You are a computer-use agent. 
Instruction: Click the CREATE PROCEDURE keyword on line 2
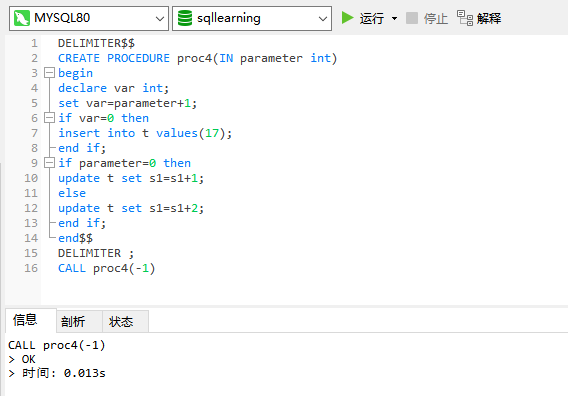(114, 58)
